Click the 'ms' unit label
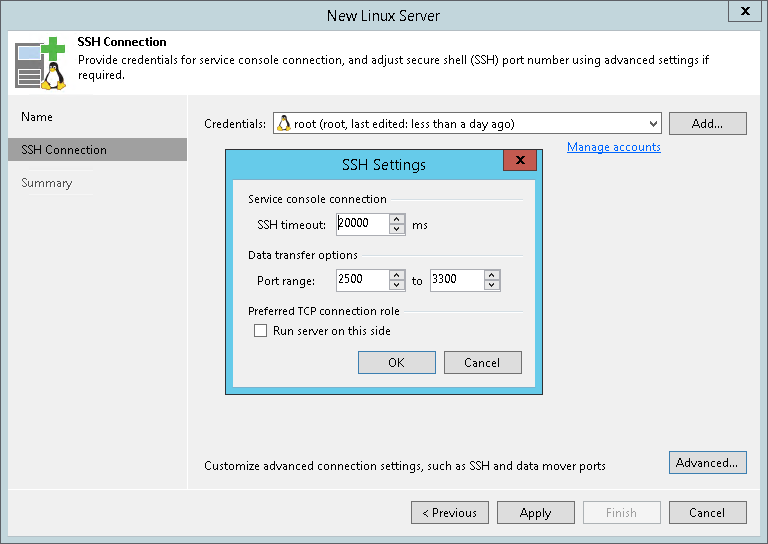The image size is (768, 544). [x=420, y=225]
